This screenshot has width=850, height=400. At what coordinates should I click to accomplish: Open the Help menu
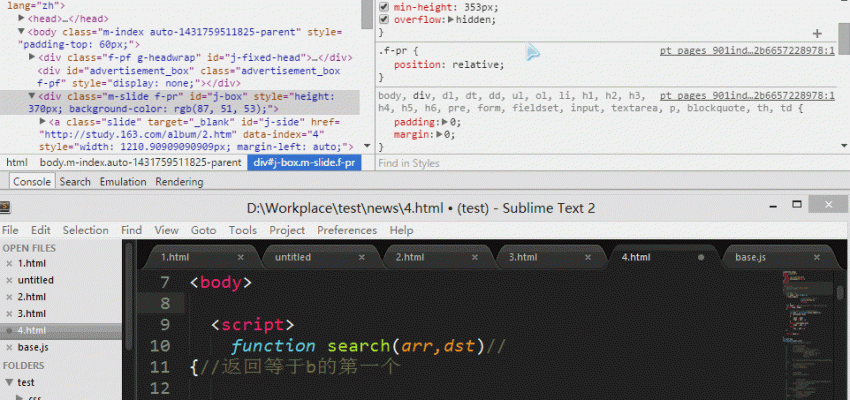[401, 230]
